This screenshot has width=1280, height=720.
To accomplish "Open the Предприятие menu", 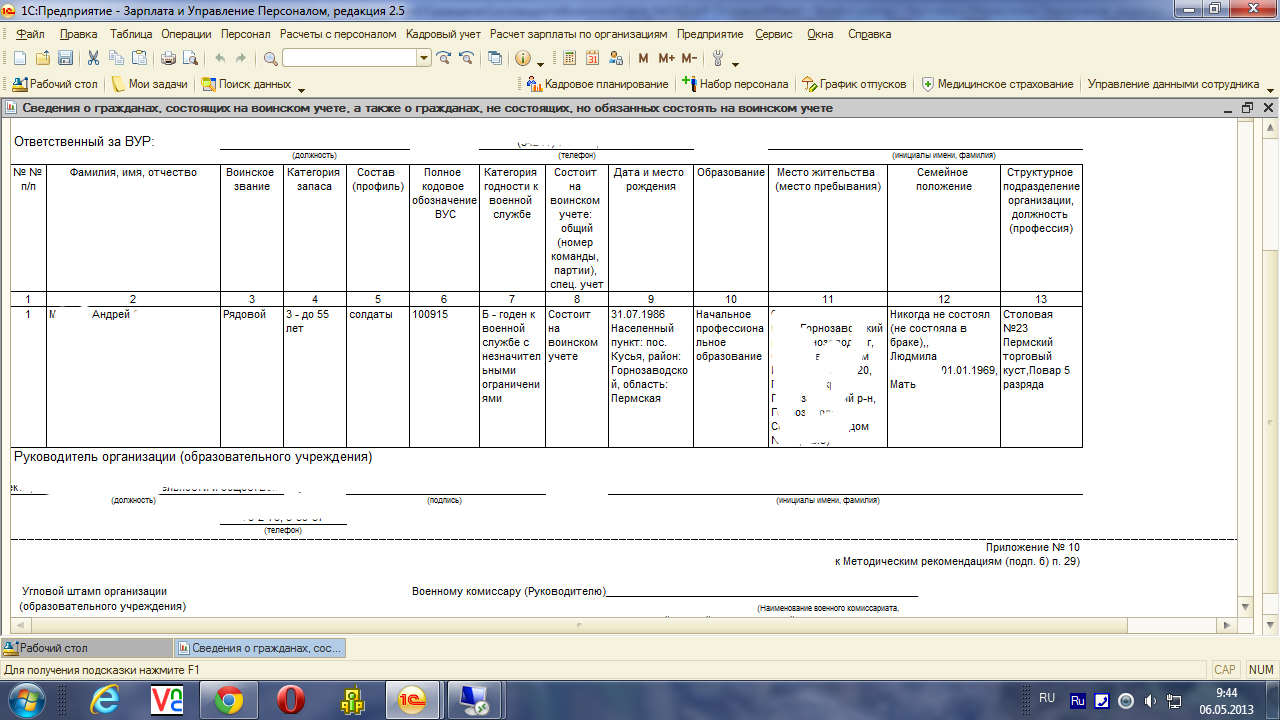I will [x=709, y=34].
